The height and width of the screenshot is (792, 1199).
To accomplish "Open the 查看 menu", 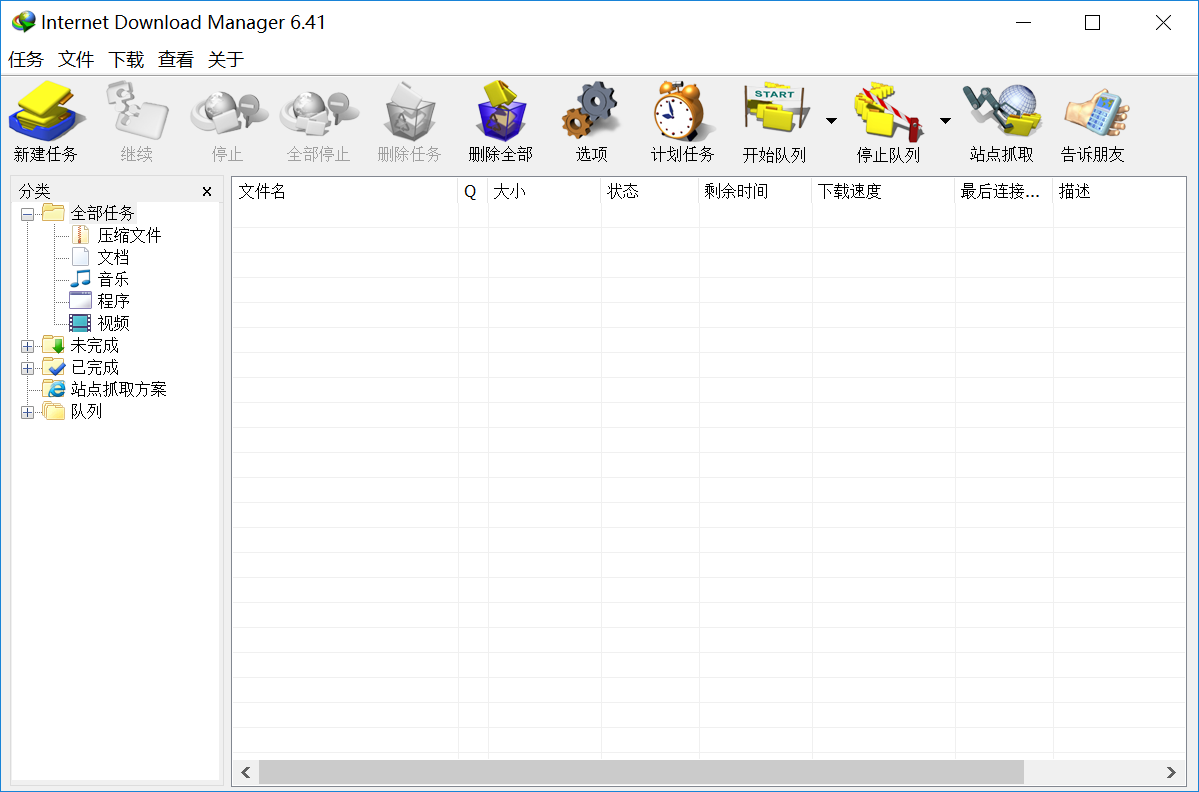I will point(174,59).
